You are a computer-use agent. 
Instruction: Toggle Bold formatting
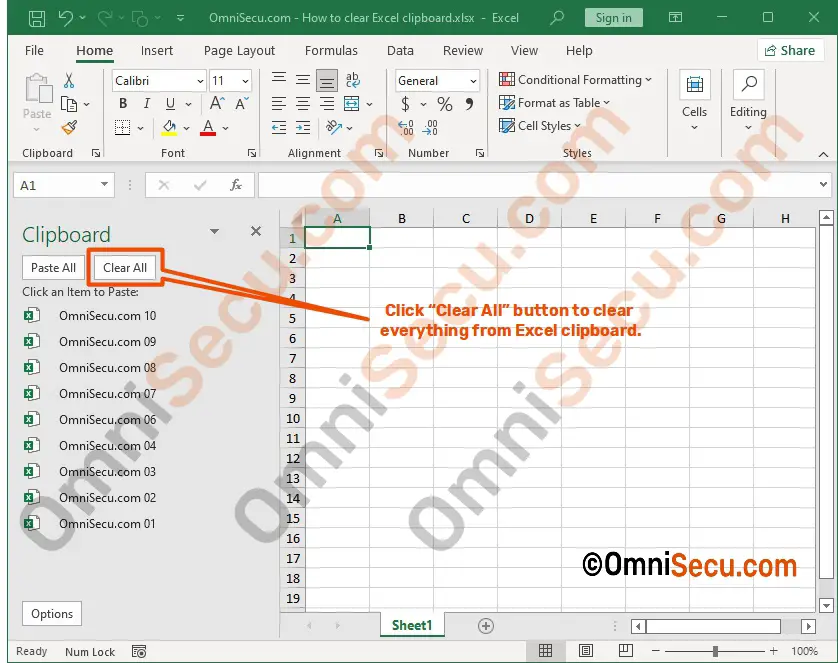click(x=123, y=104)
